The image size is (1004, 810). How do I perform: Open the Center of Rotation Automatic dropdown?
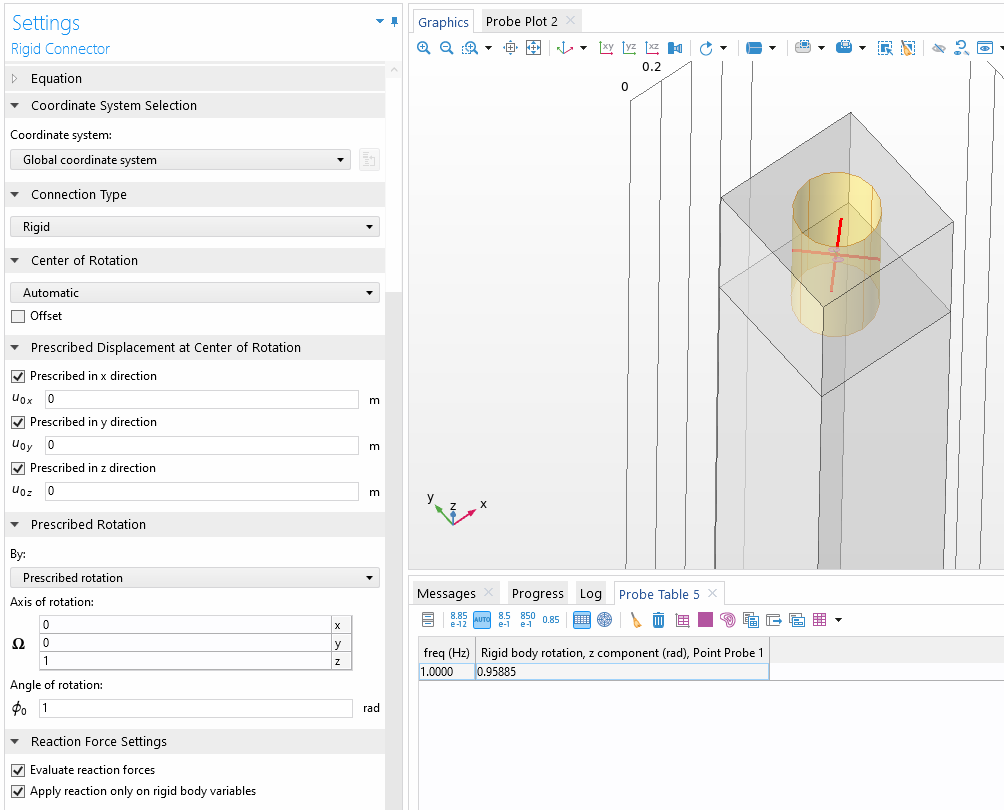point(195,293)
